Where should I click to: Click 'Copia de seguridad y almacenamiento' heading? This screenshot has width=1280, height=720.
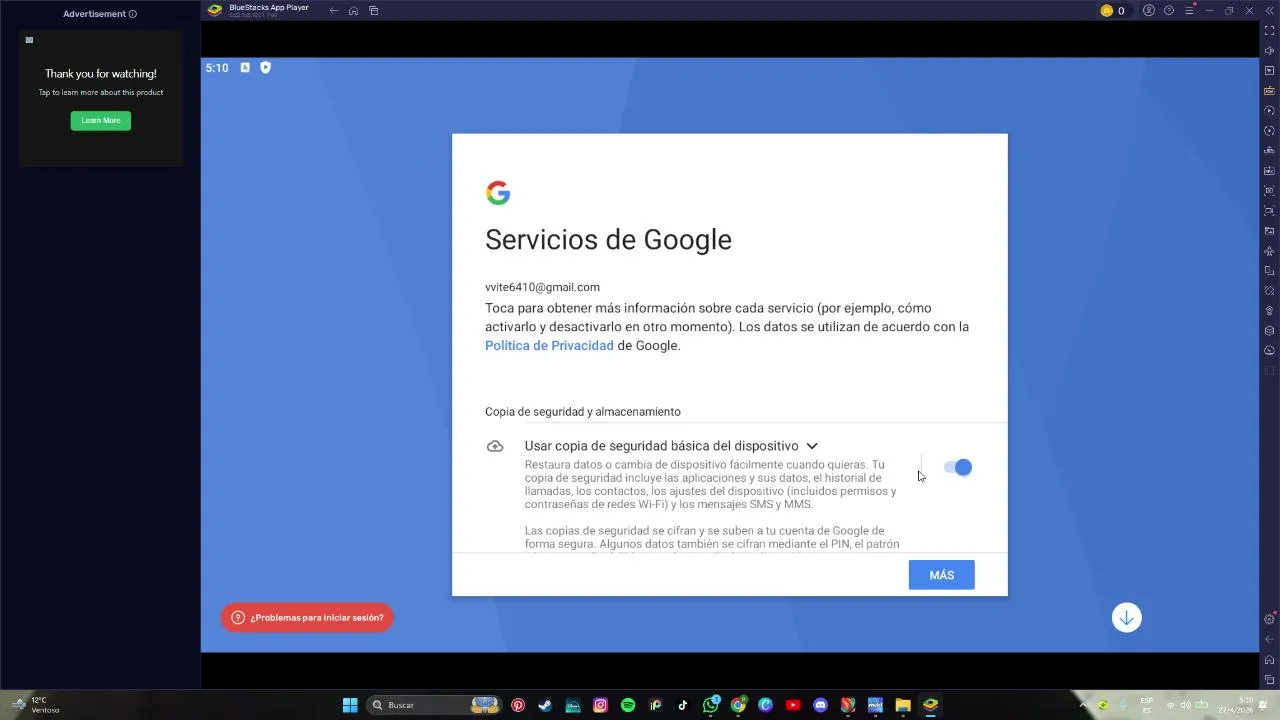point(583,411)
